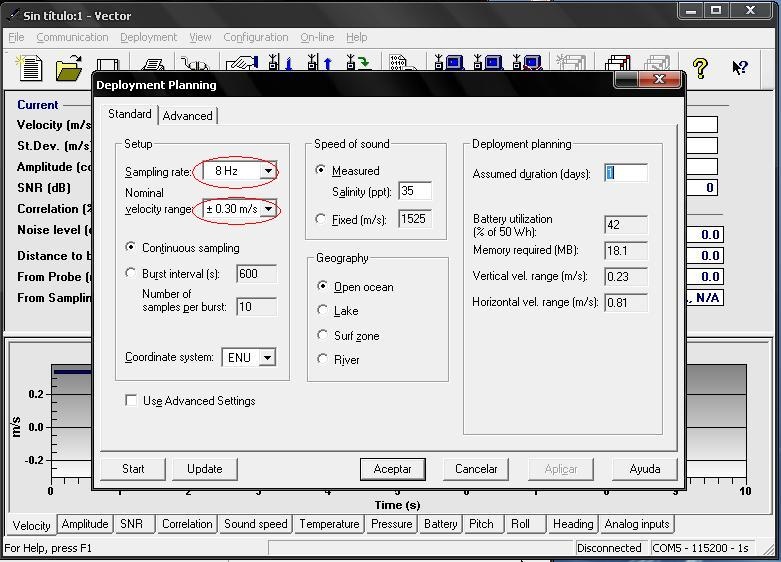Show the Correlation graph tab
The width and height of the screenshot is (781, 562).
tap(187, 524)
